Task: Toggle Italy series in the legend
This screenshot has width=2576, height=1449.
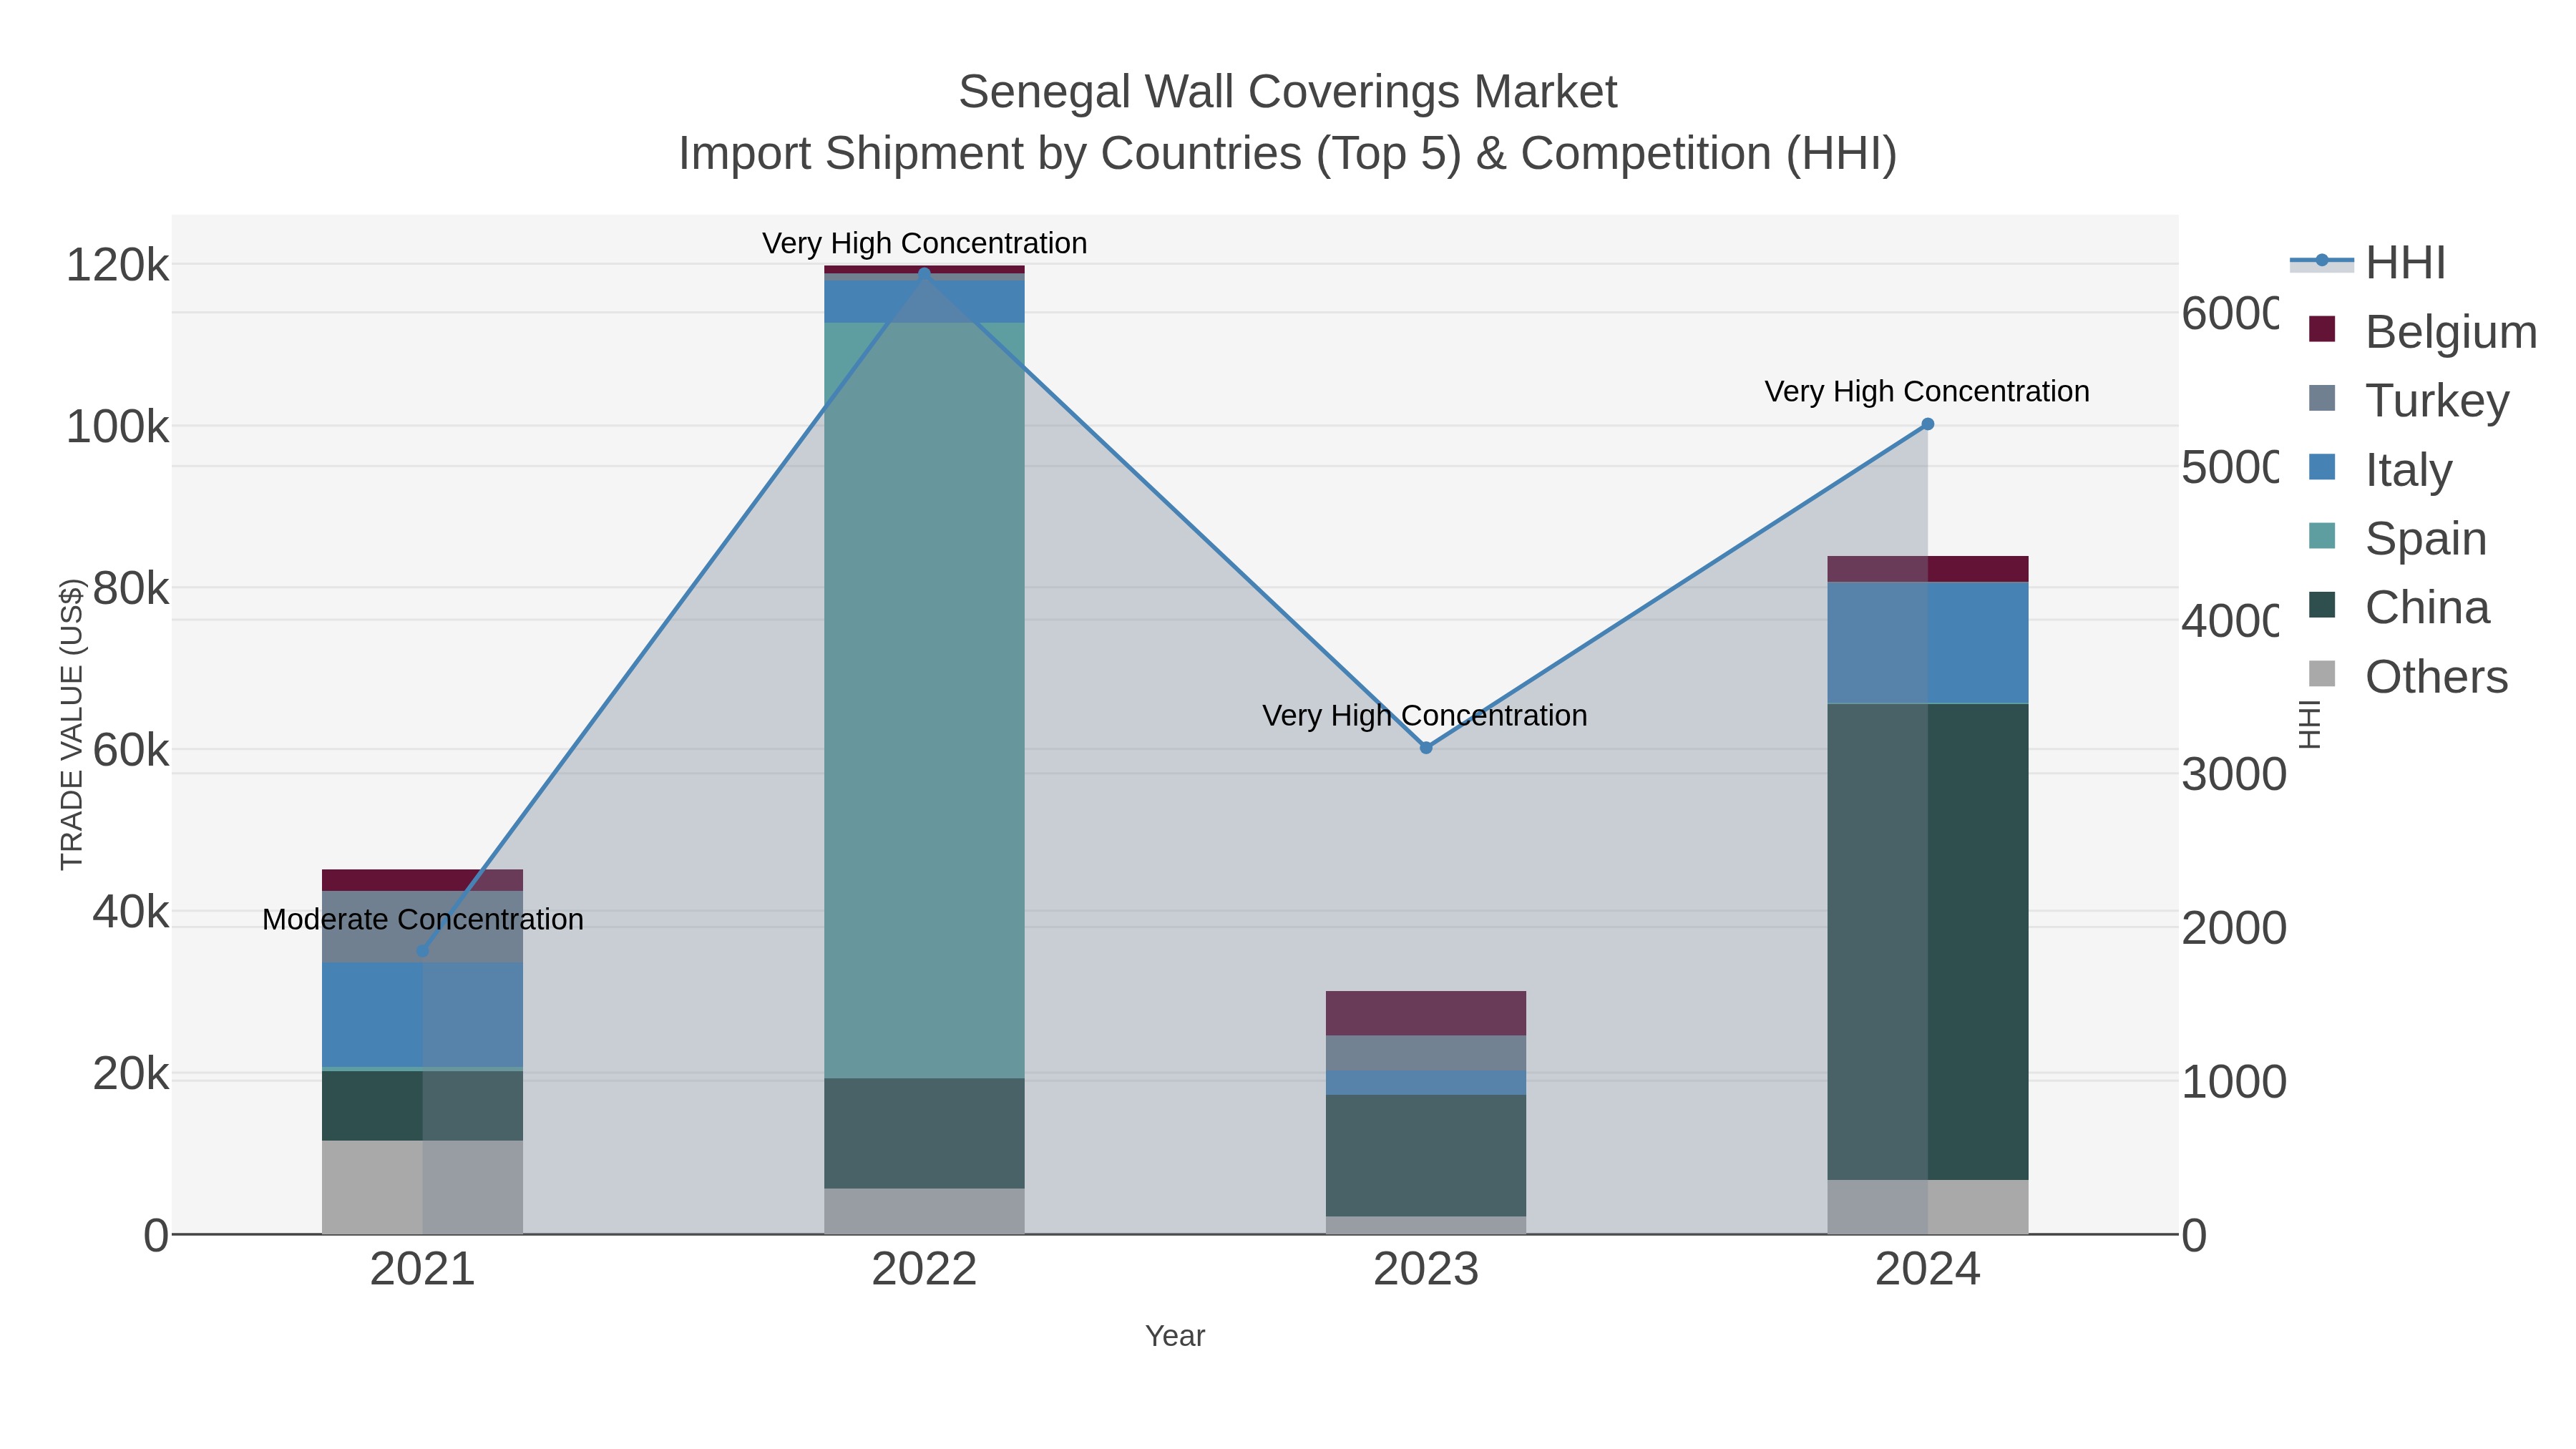Action: (x=2380, y=469)
